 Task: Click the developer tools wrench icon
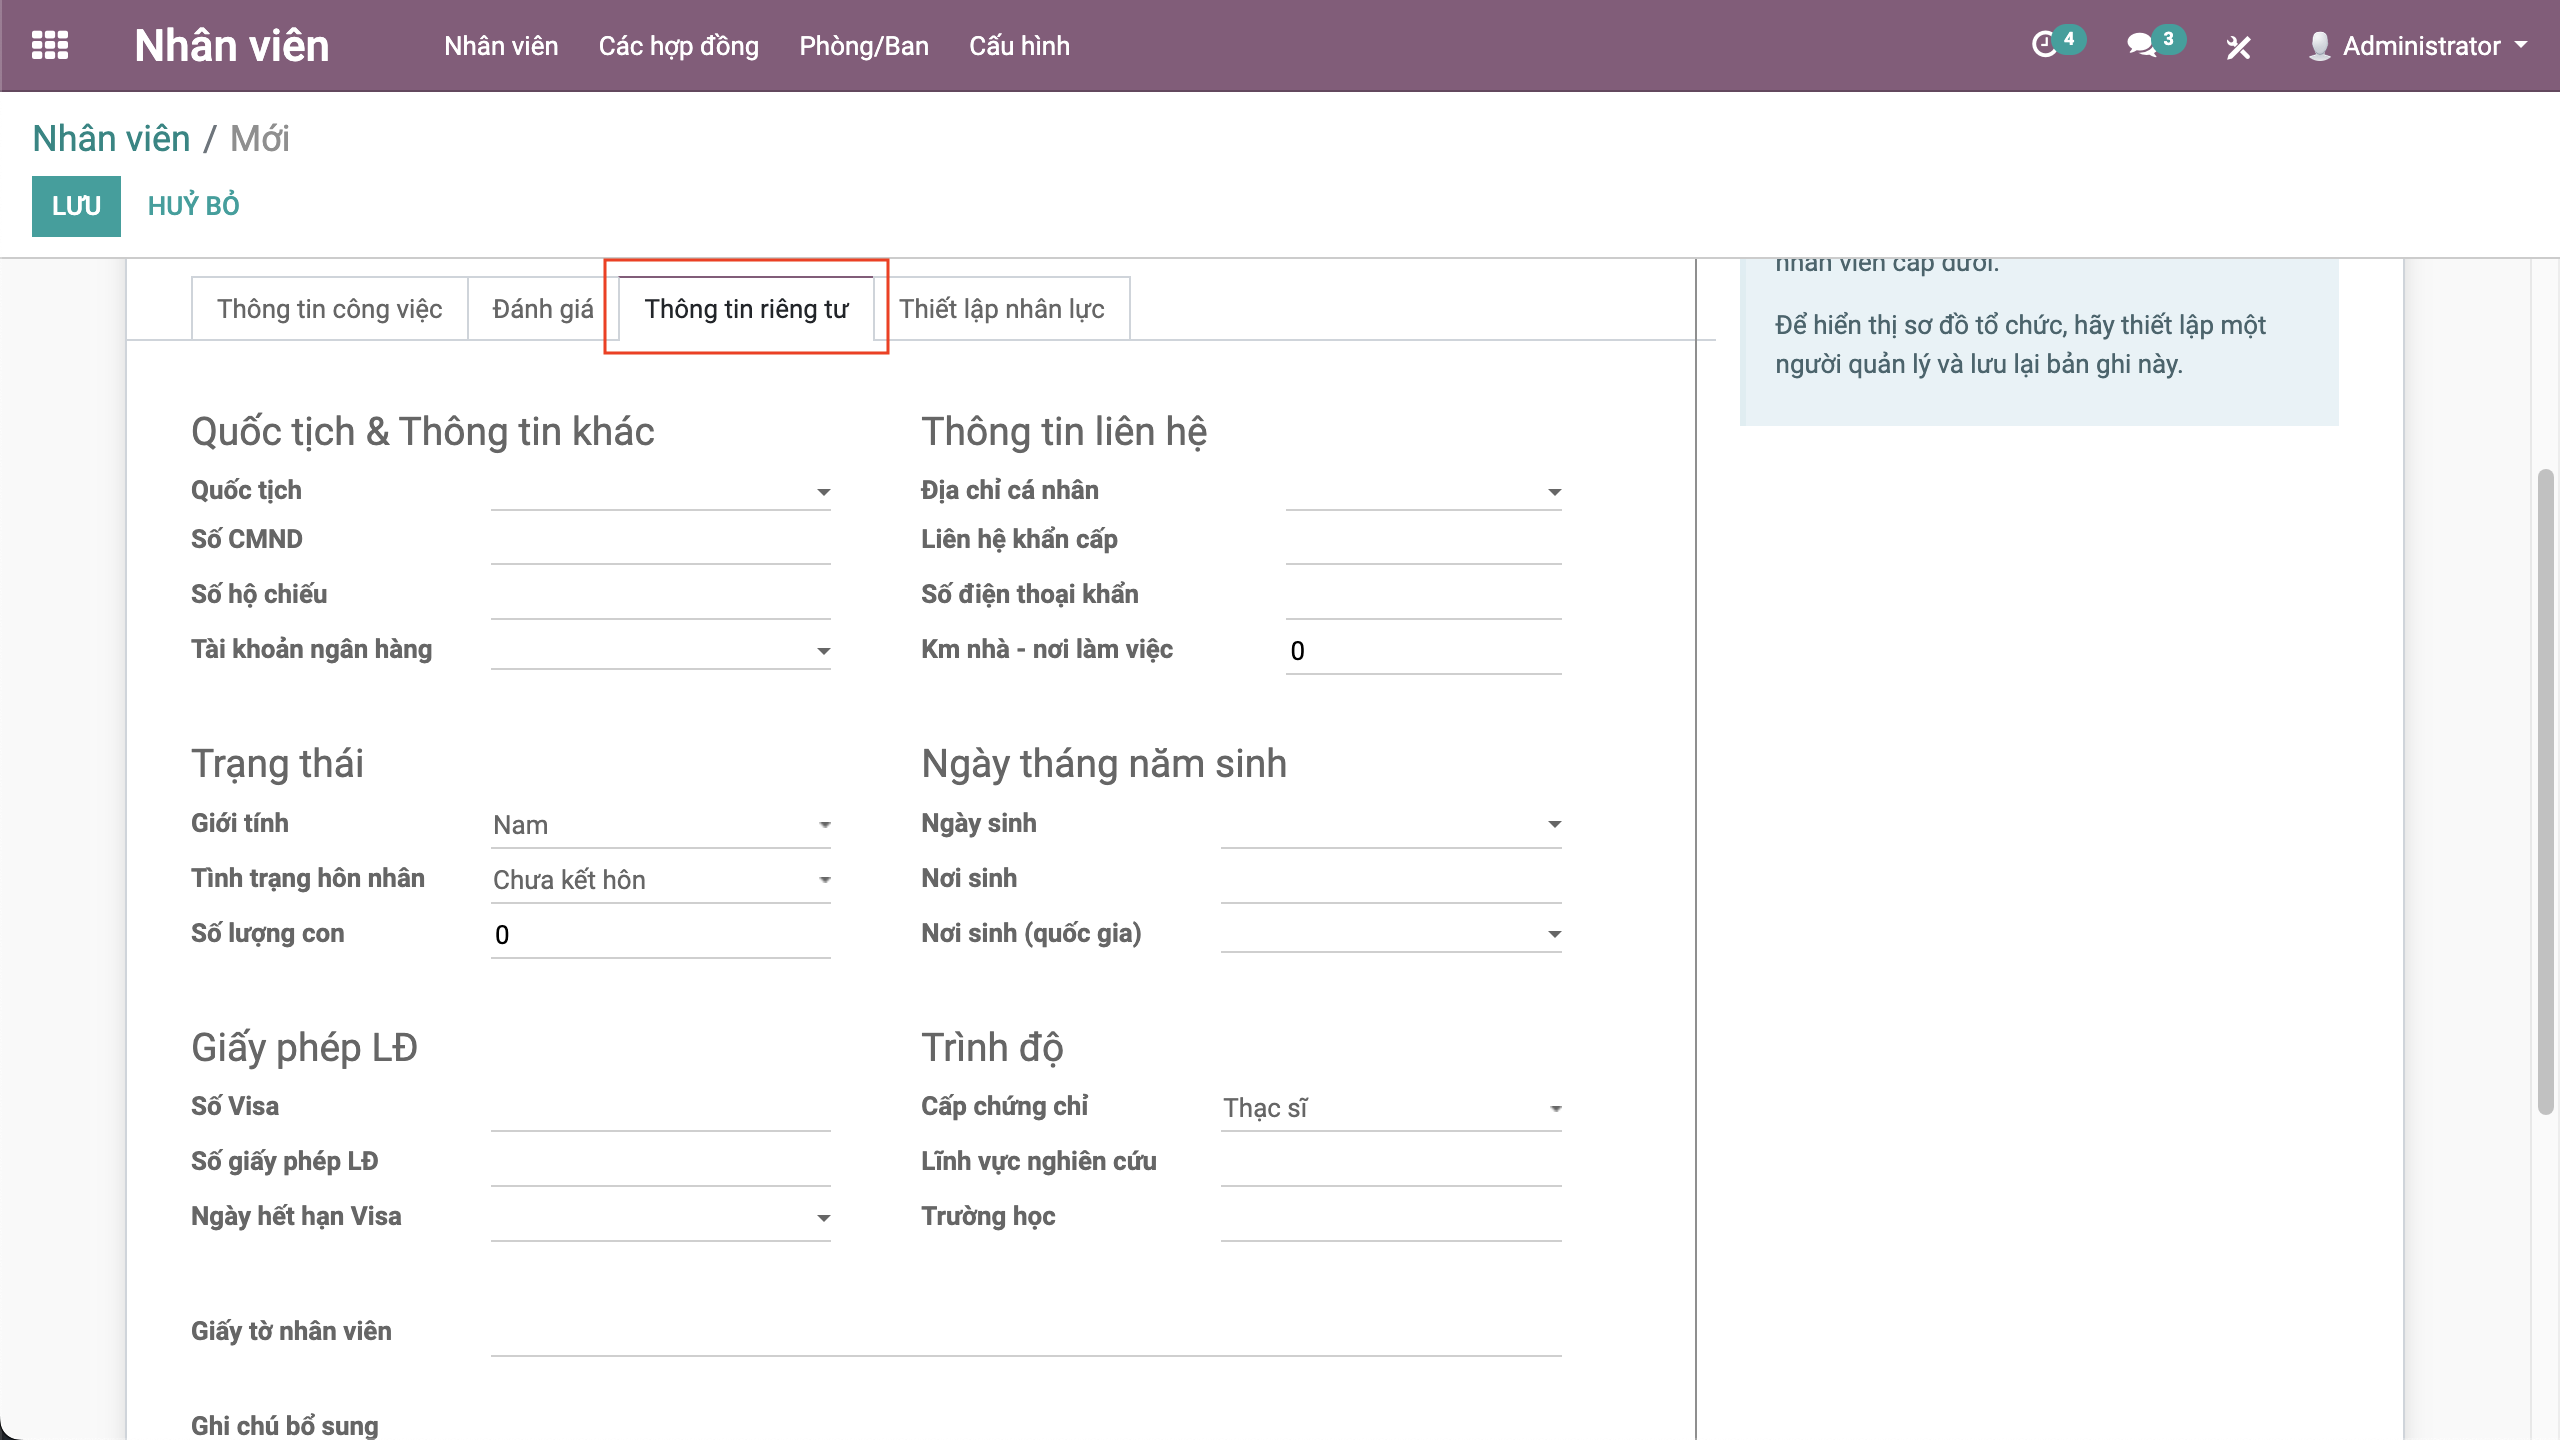pyautogui.click(x=2238, y=47)
